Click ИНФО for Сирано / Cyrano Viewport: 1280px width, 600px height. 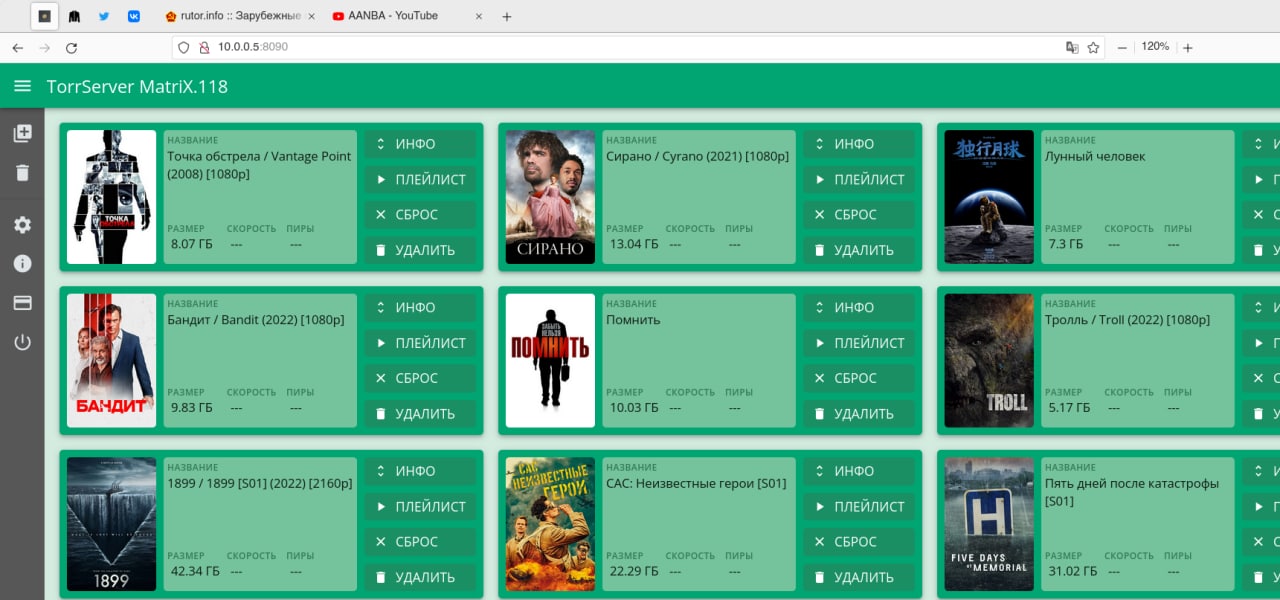point(858,144)
